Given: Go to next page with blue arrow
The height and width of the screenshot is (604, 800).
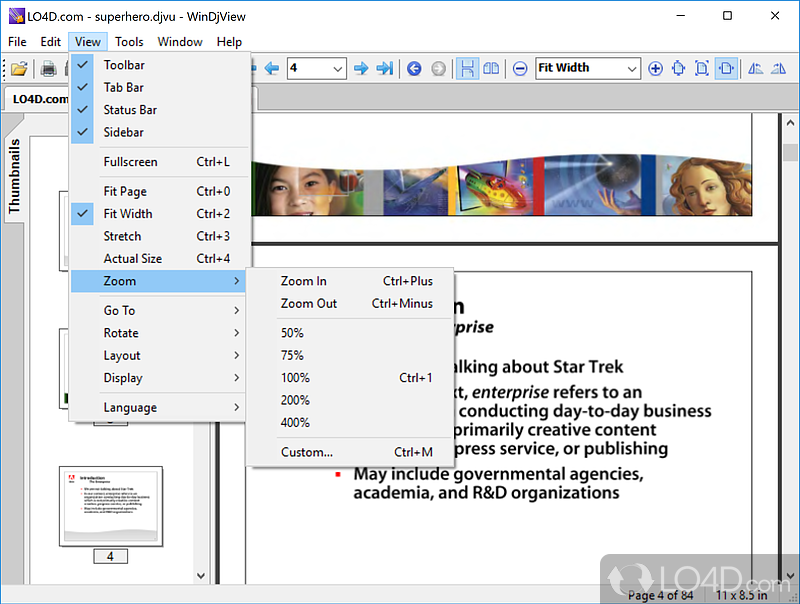Looking at the screenshot, I should 361,68.
